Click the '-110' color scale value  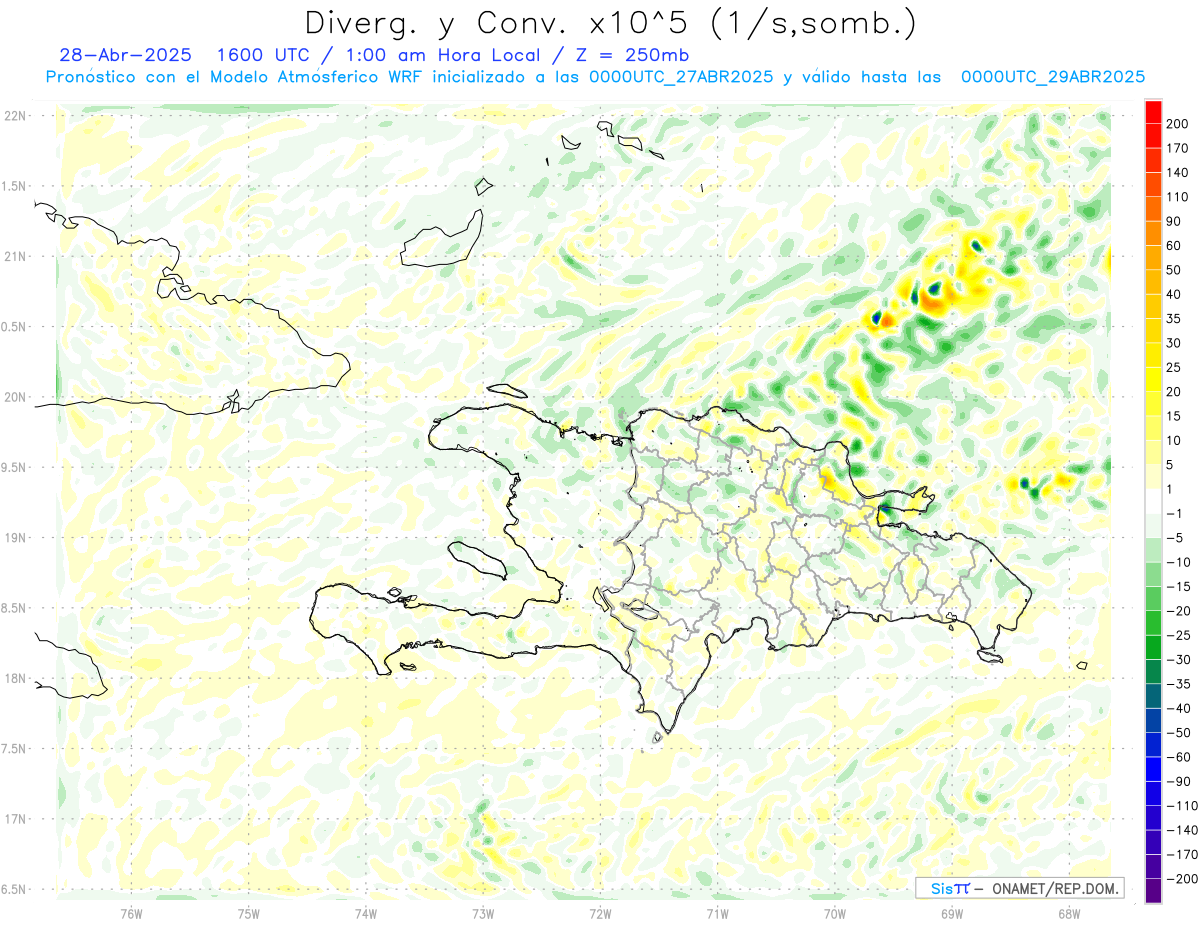point(1181,806)
